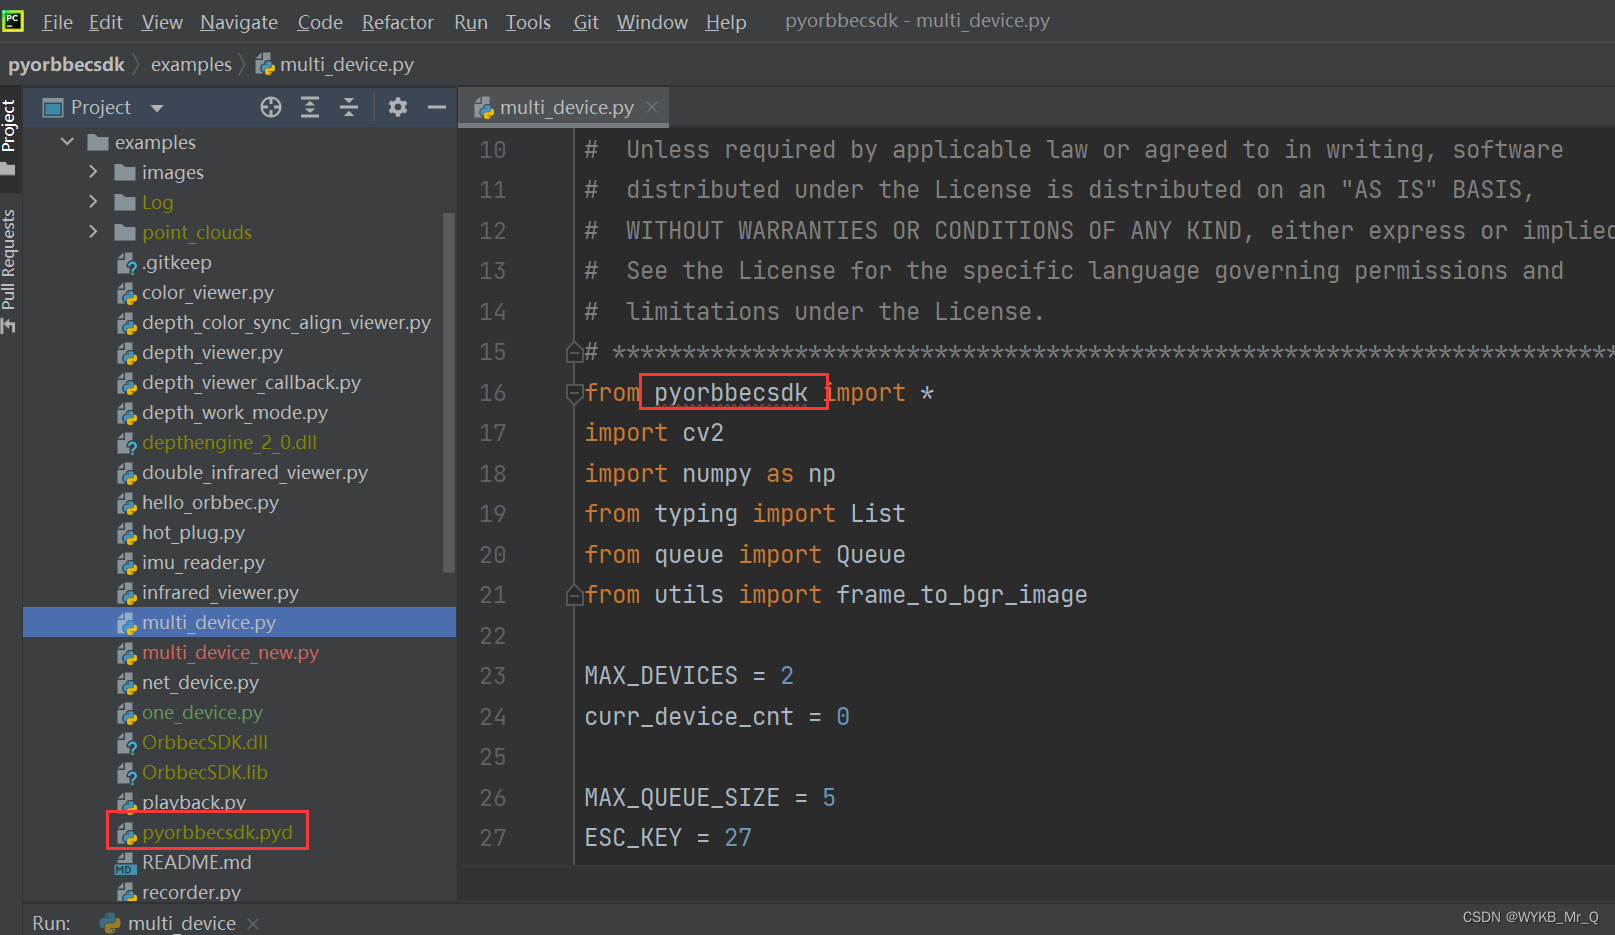Open the Navigate menu
This screenshot has height=935, width=1615.
239,22
